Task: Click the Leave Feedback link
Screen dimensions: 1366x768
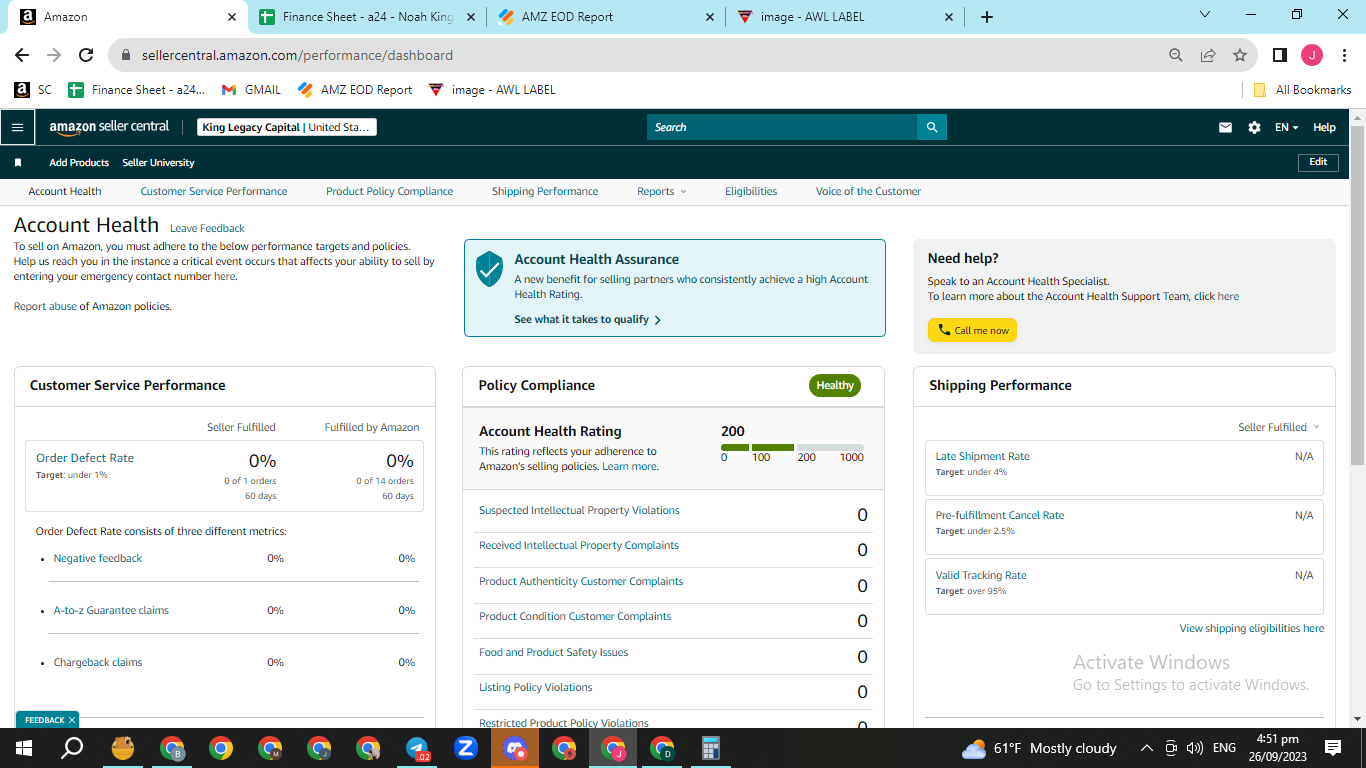Action: tap(207, 228)
